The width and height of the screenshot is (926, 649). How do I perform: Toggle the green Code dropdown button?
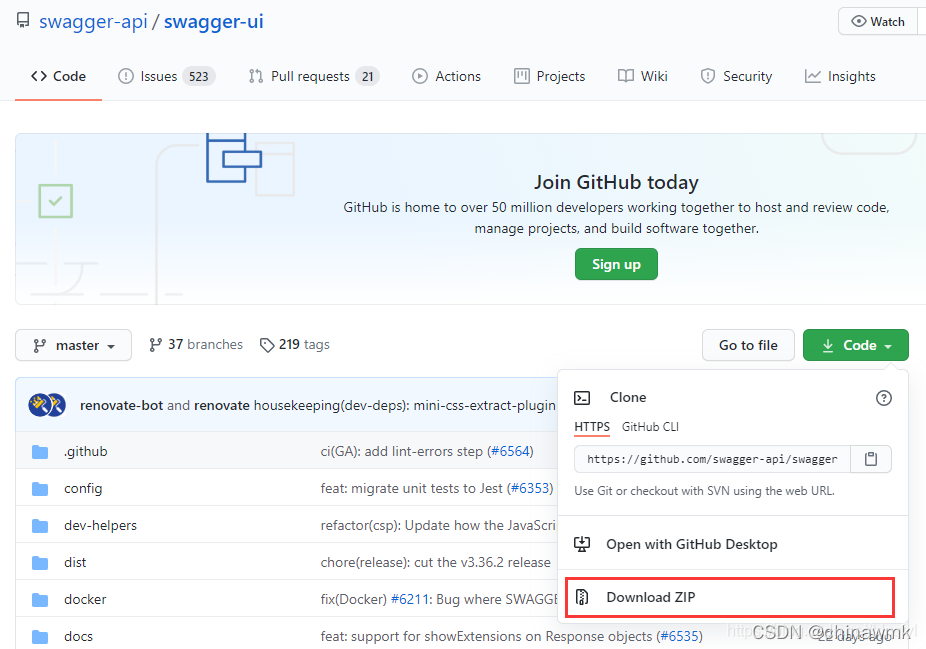tap(856, 345)
